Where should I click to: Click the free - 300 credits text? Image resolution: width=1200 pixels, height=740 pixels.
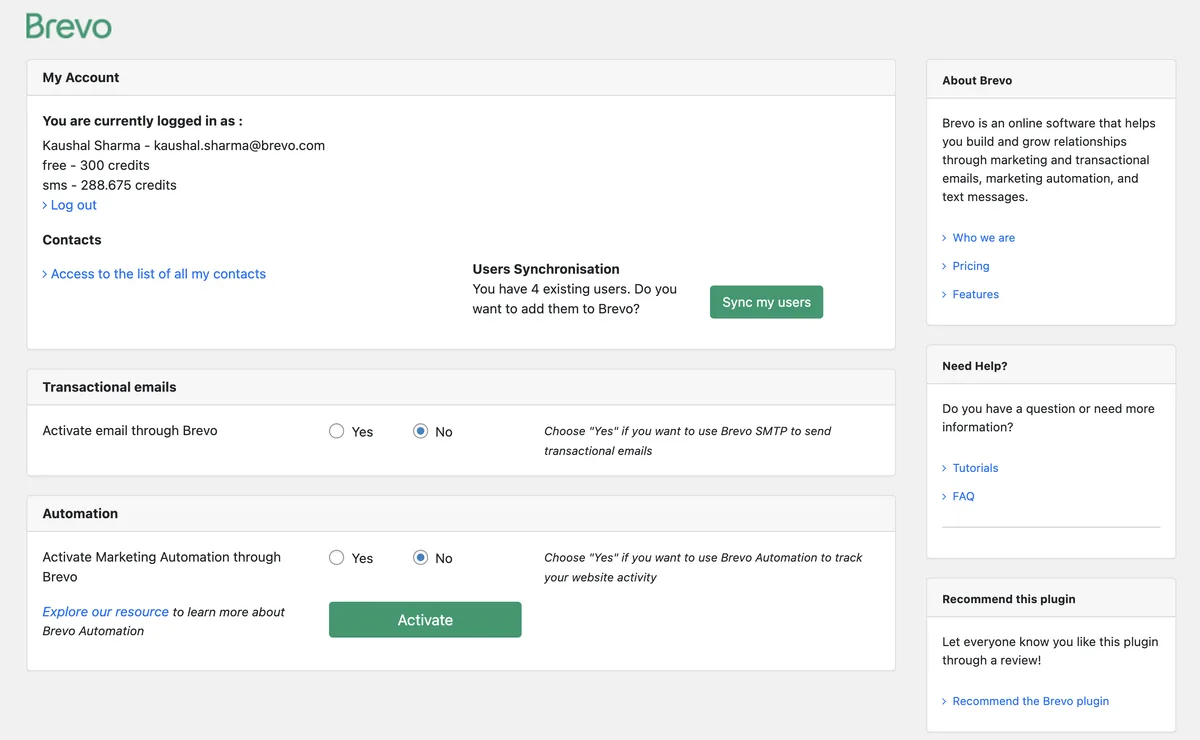(x=96, y=165)
